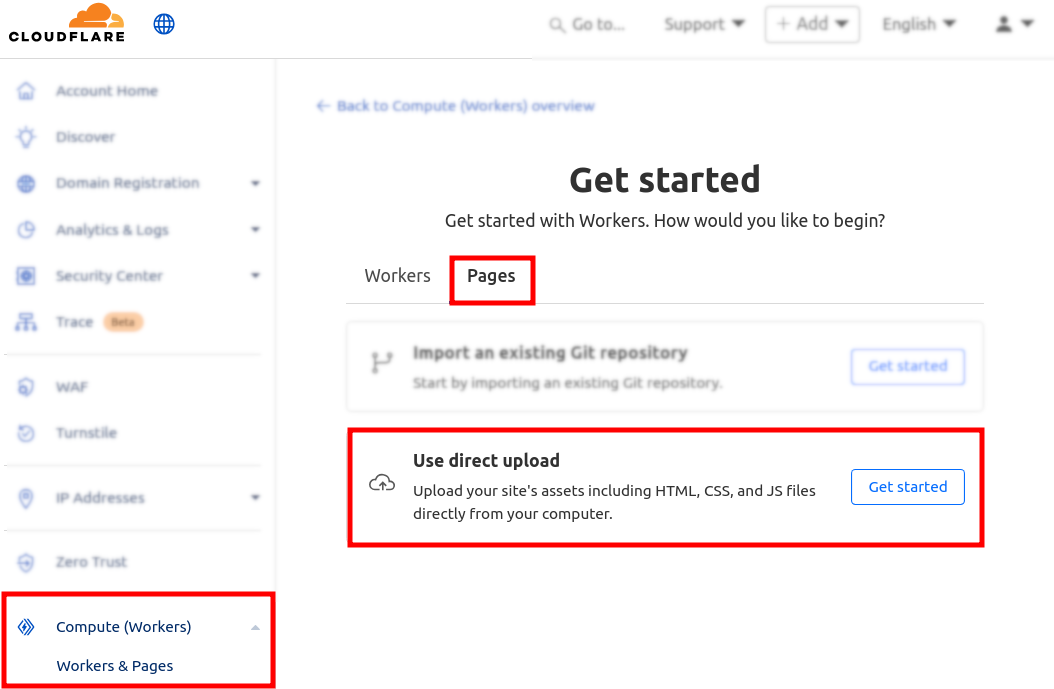The height and width of the screenshot is (689, 1054).
Task: Open the English language dropdown
Action: 918,24
